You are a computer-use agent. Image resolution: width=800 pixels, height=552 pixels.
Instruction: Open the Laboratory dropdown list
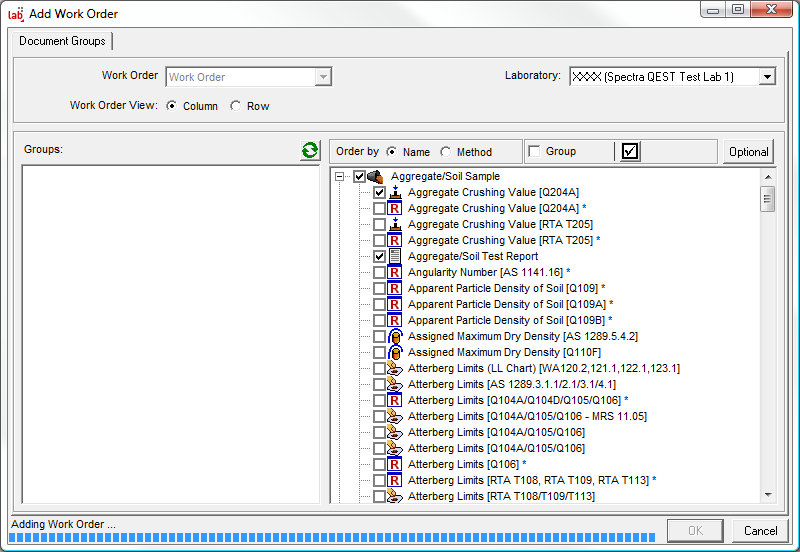(766, 77)
